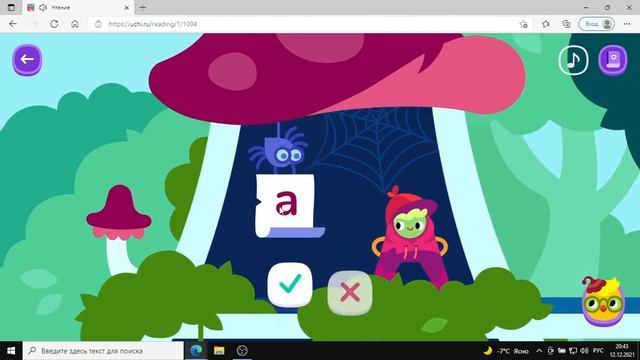This screenshot has height=360, width=640.
Task: Confirm with the green checkmark button
Action: click(290, 284)
